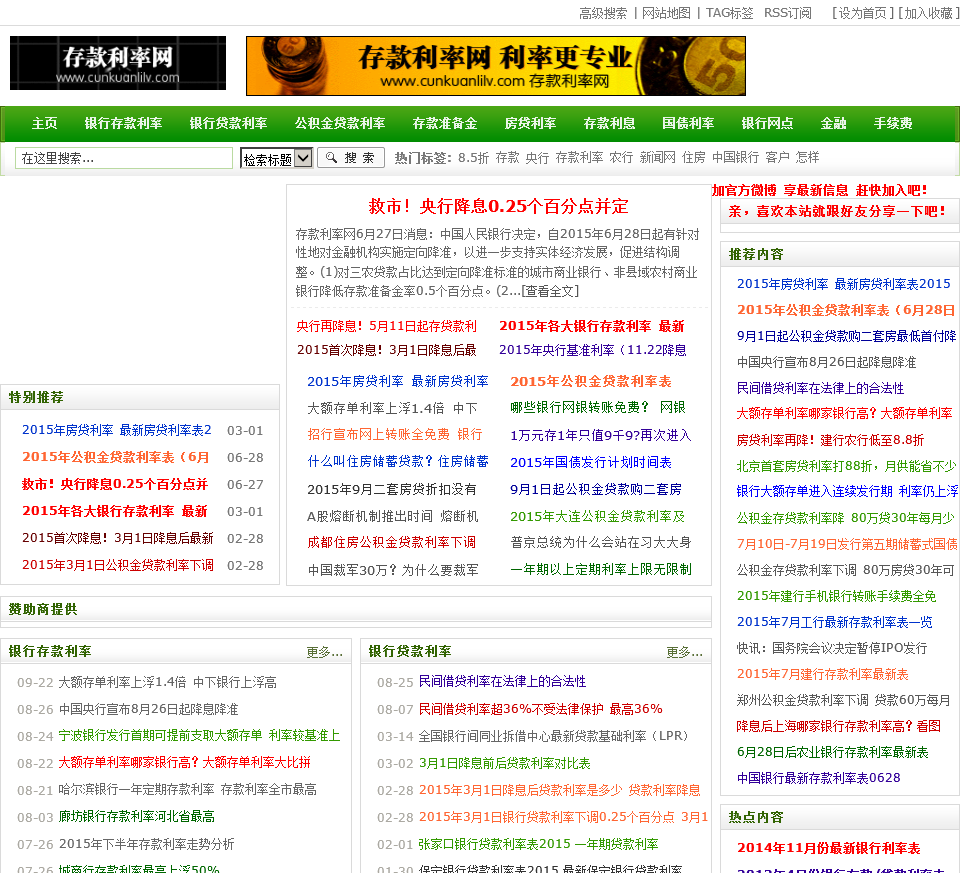Screen dimensions: 960x873
Task: Open 存款准备金 navigation menu item
Action: pos(445,123)
